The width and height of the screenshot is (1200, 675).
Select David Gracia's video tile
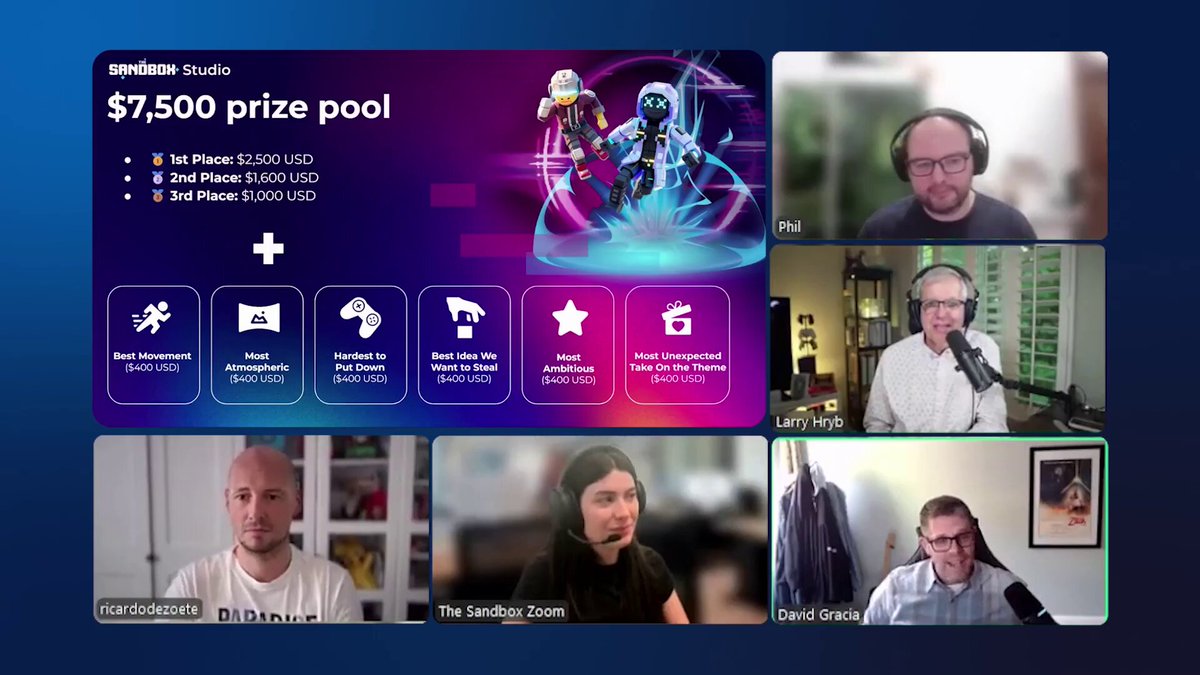[939, 531]
